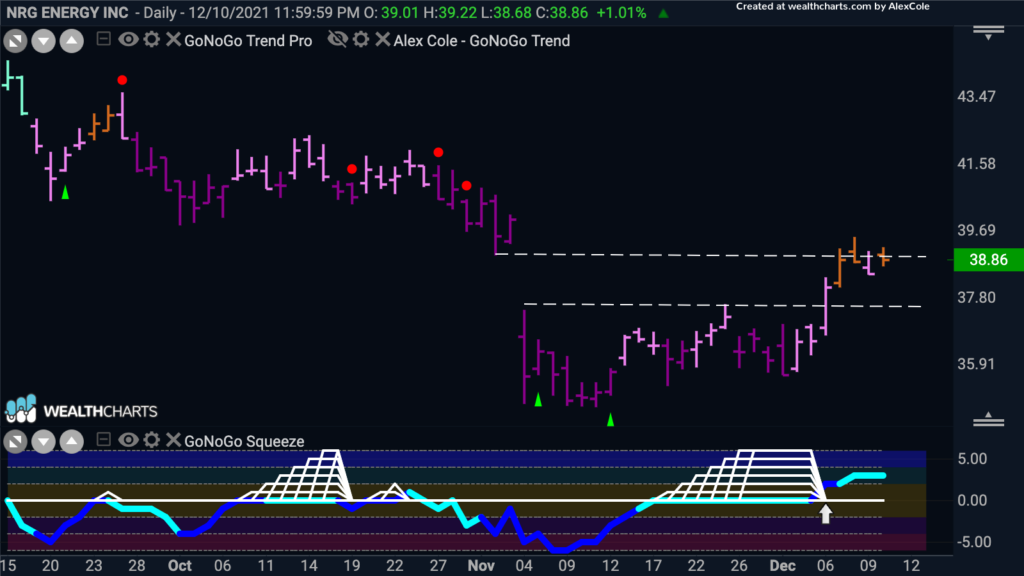Click the 37.80 price axis label
This screenshot has width=1024, height=576.
point(976,298)
